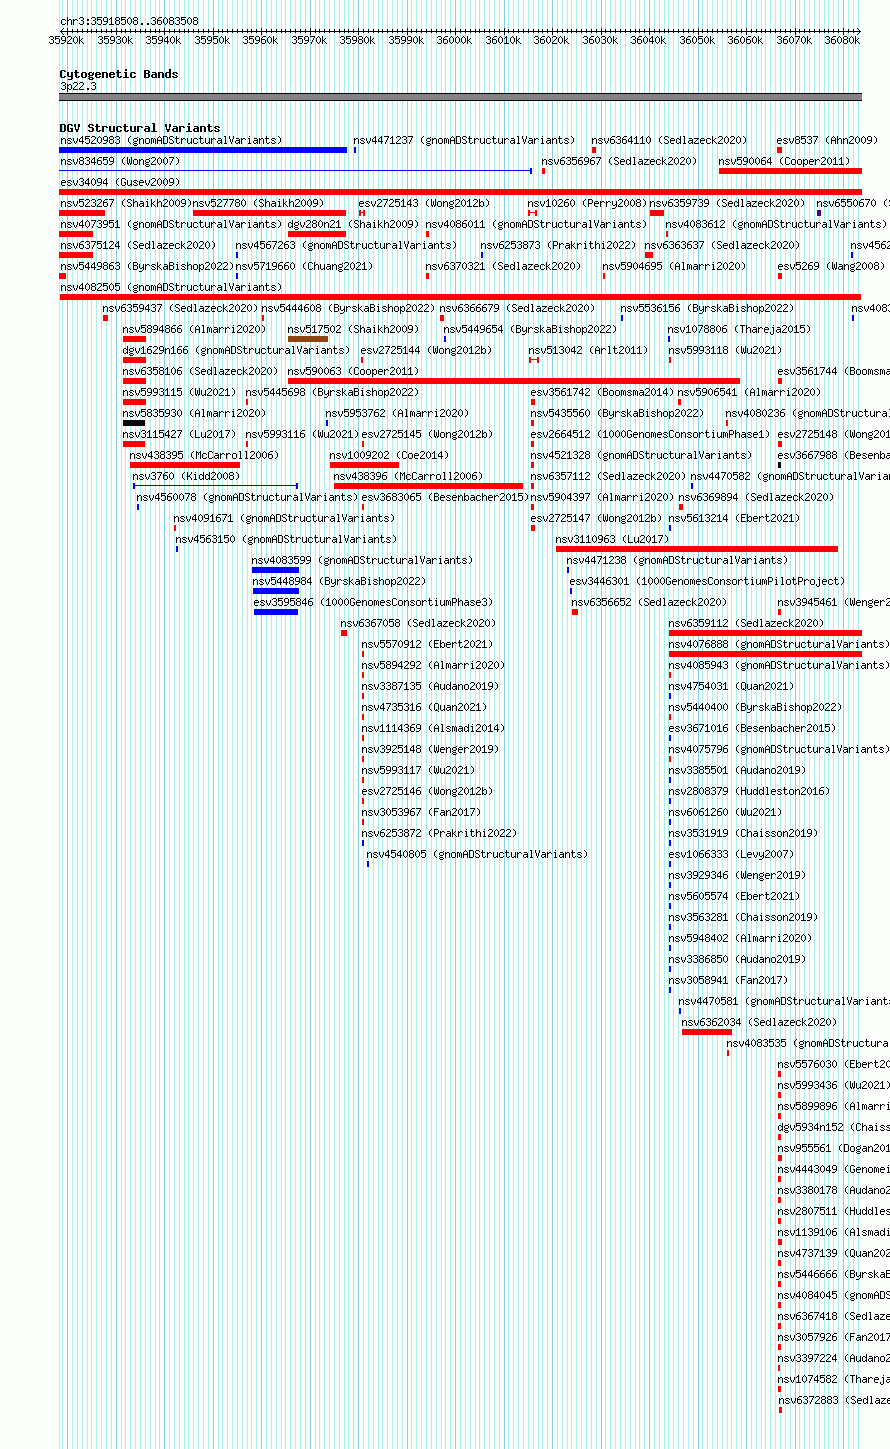Screen dimensions: 890x1449
Task: Select nsv2808379 (Huddleston2016) label
Action: tap(749, 791)
